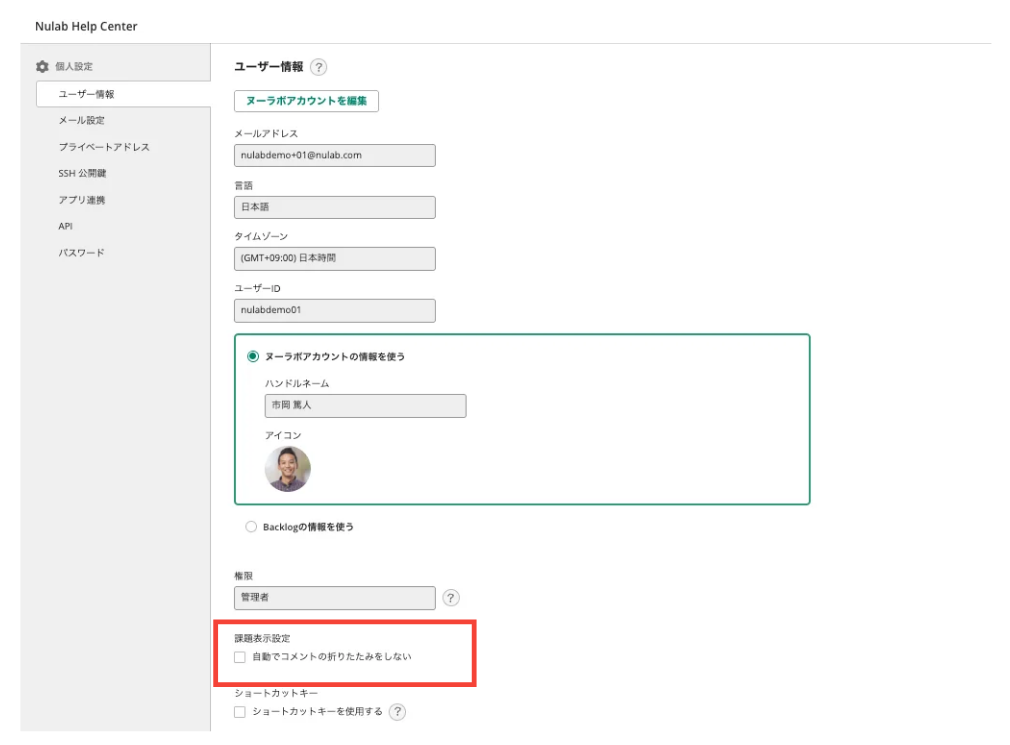Click the 権限 field showing 管理者

tap(334, 598)
